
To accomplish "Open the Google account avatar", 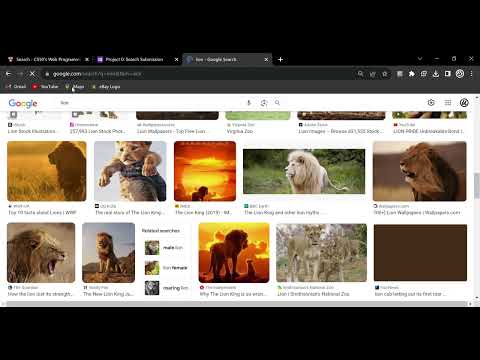I will [x=464, y=103].
